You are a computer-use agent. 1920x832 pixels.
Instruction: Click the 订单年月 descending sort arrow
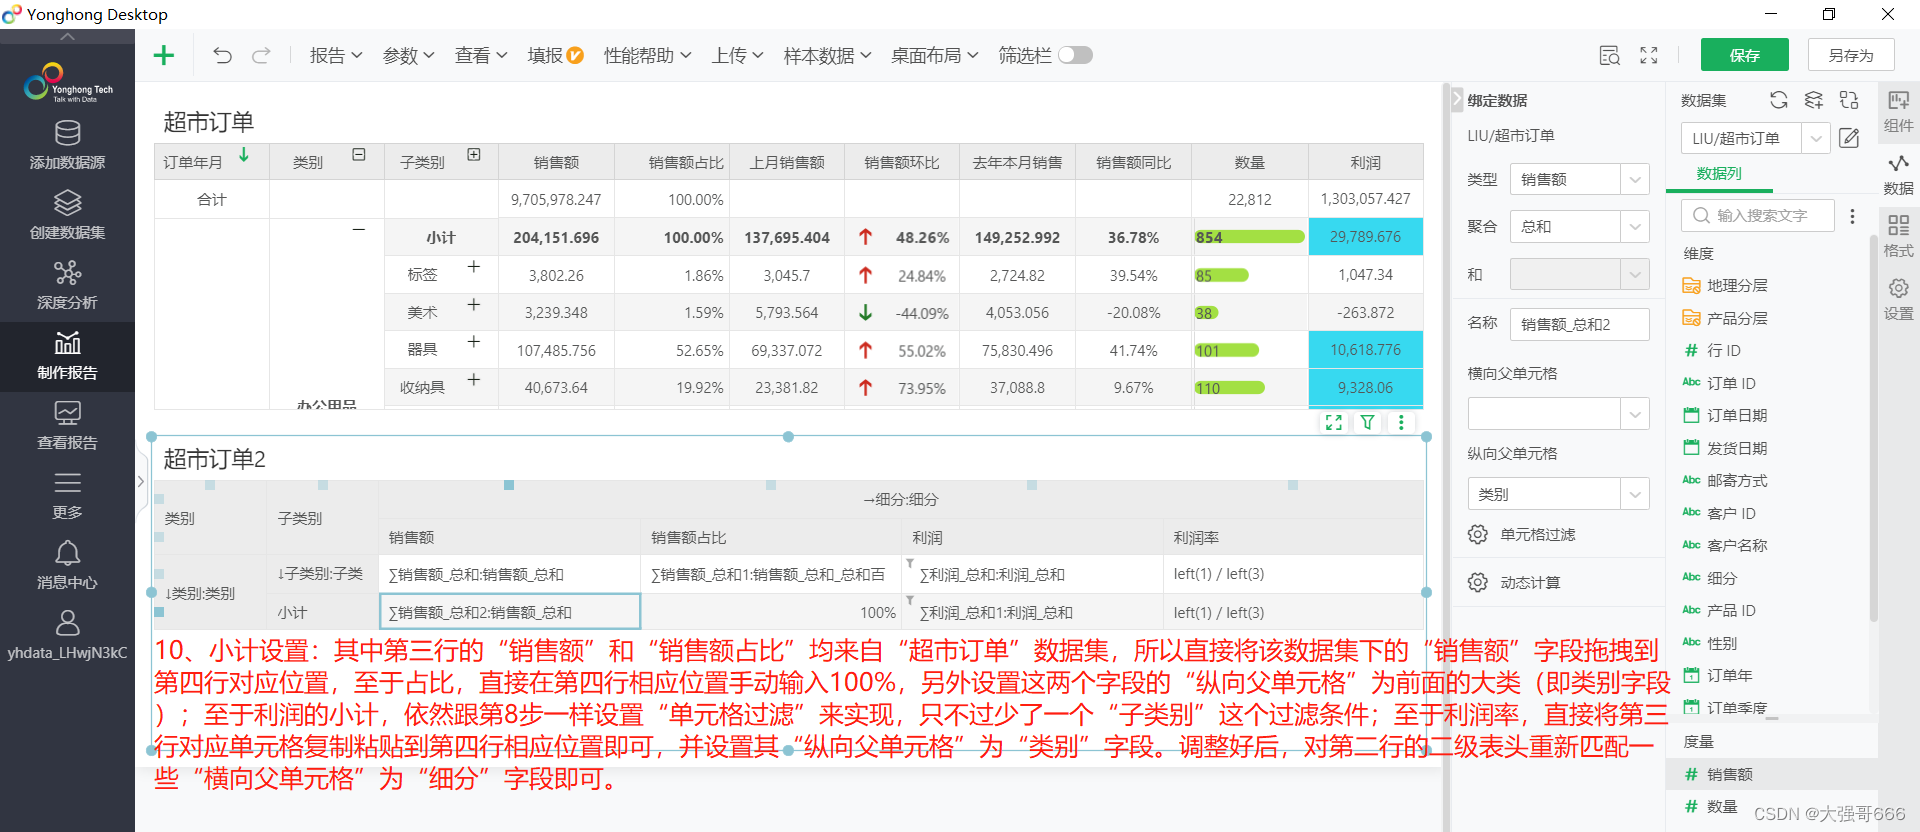(x=244, y=155)
